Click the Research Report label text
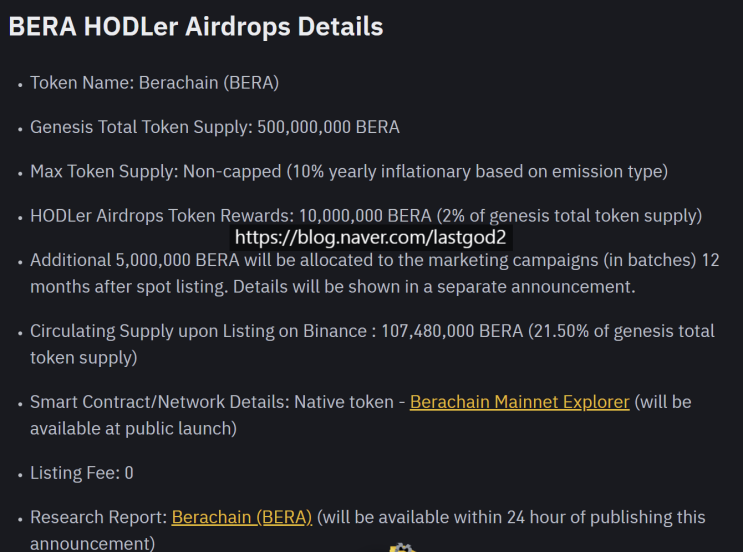Viewport: 743px width, 552px height. click(x=99, y=517)
